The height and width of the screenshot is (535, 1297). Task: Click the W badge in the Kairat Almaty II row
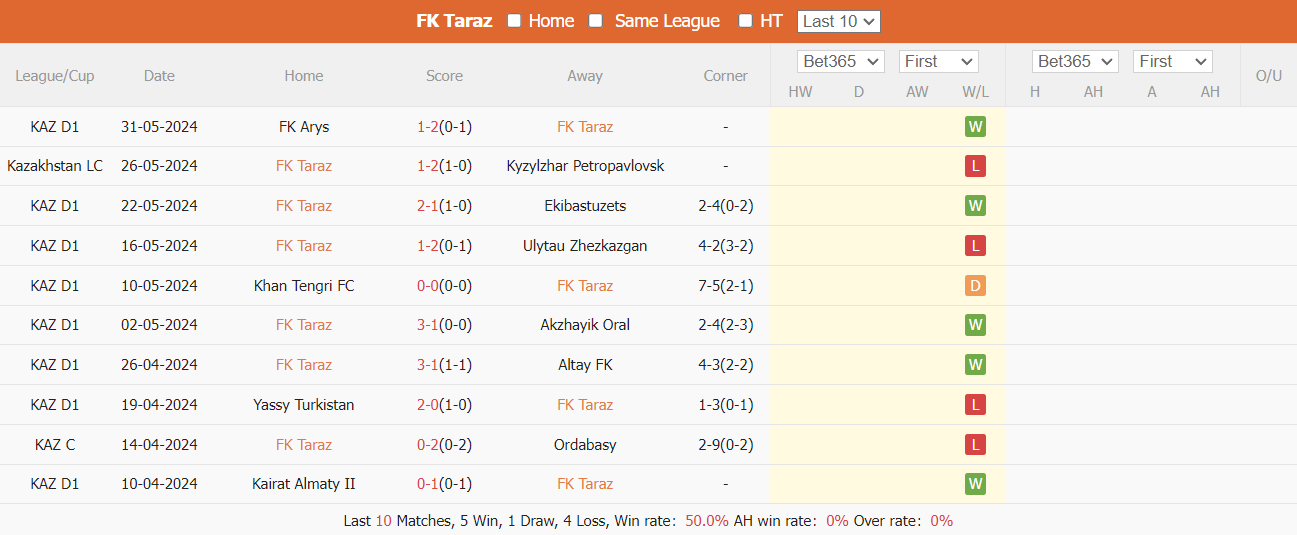point(975,484)
